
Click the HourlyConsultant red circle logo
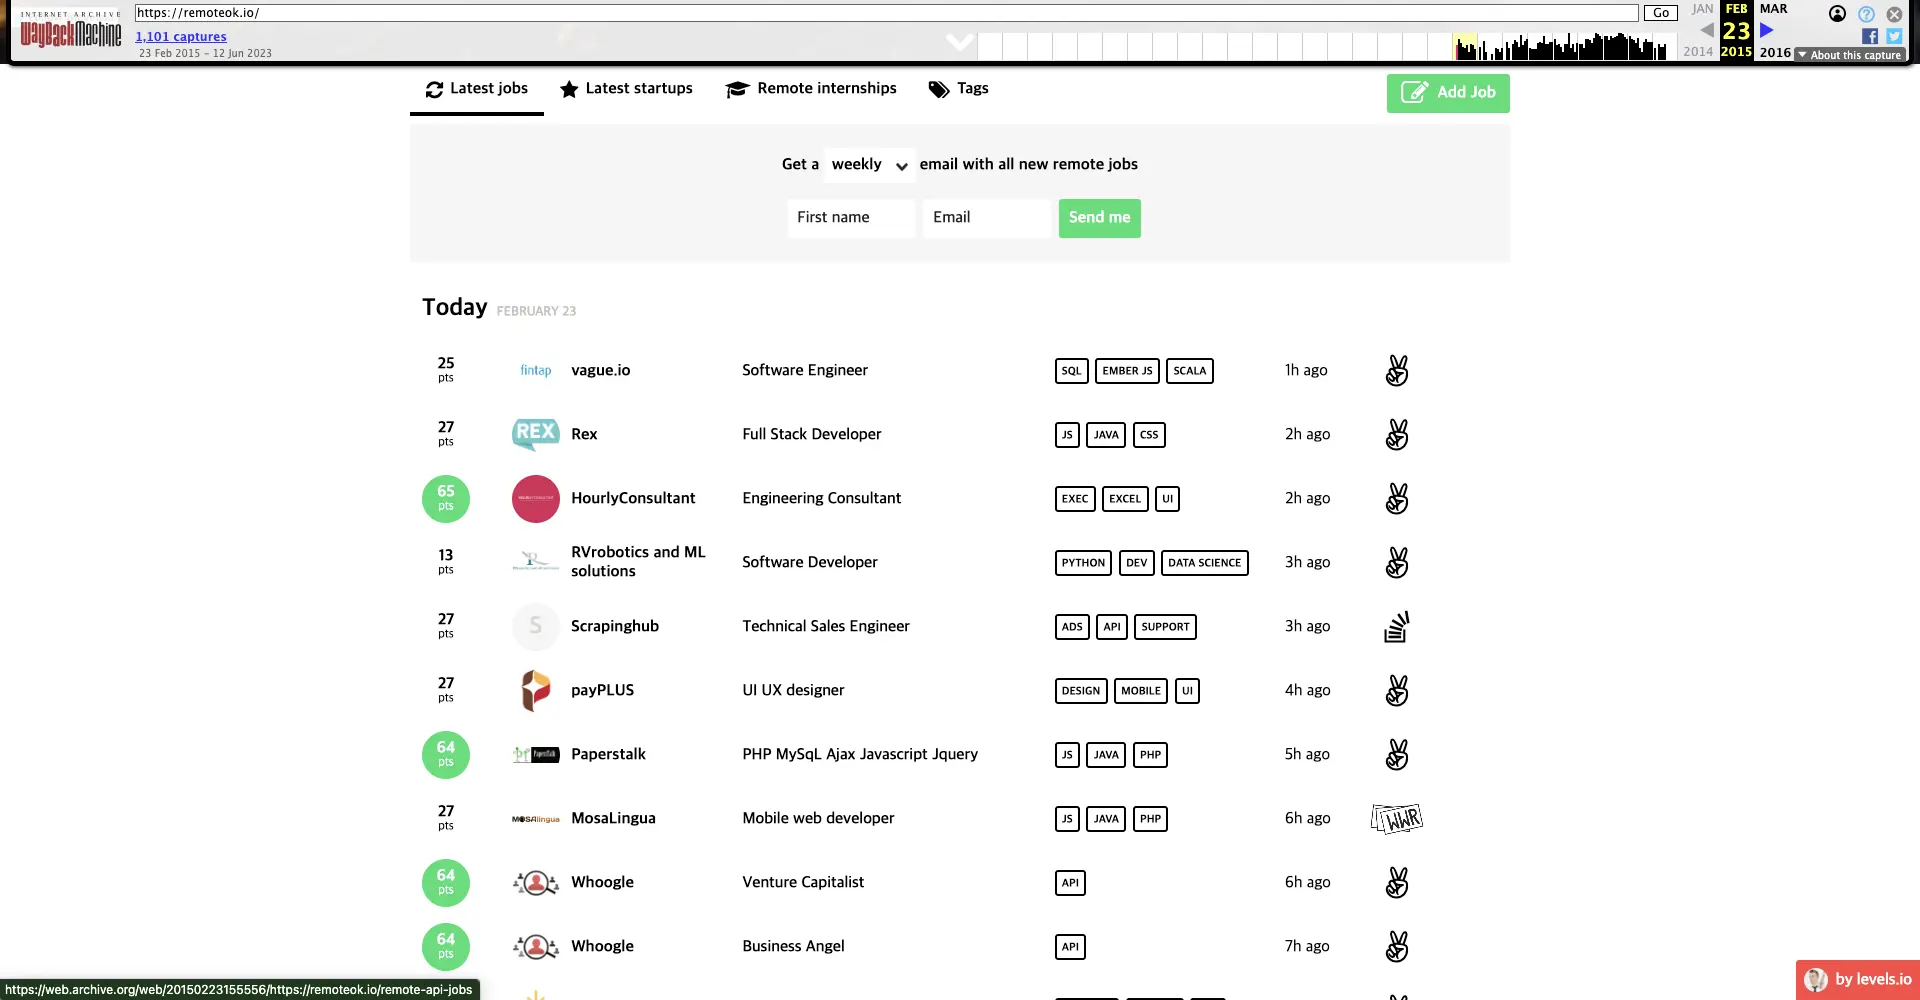[536, 499]
